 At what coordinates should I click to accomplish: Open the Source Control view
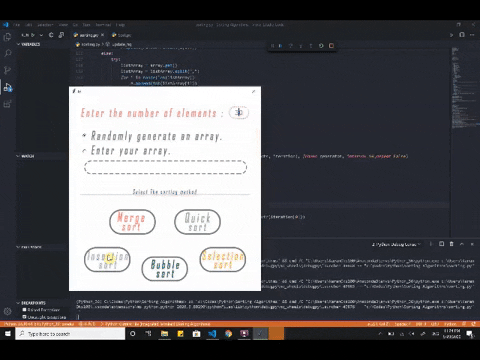point(7,70)
